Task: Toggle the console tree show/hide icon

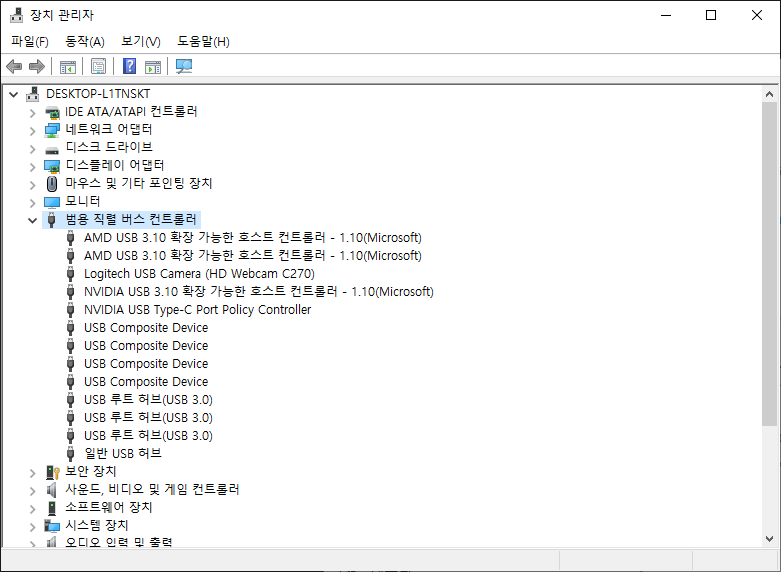Action: [x=68, y=66]
